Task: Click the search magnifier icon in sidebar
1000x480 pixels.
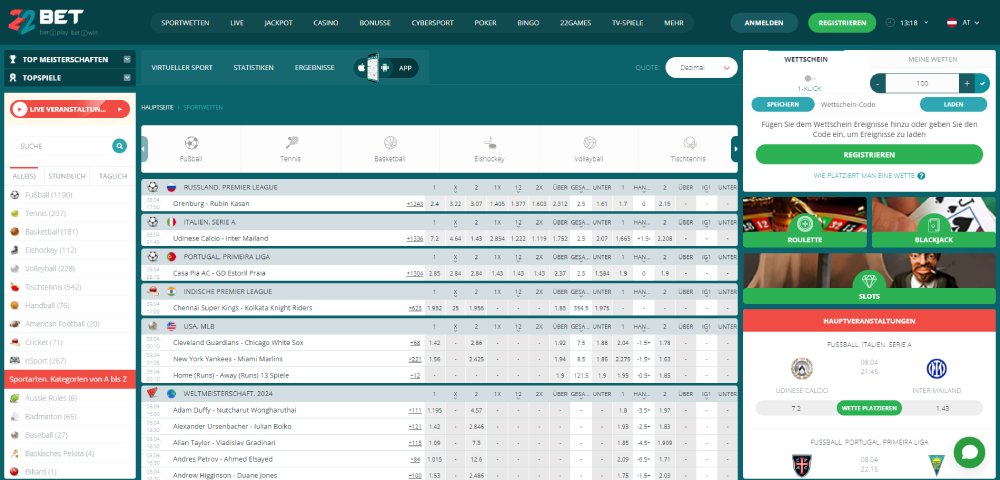Action: click(x=120, y=146)
